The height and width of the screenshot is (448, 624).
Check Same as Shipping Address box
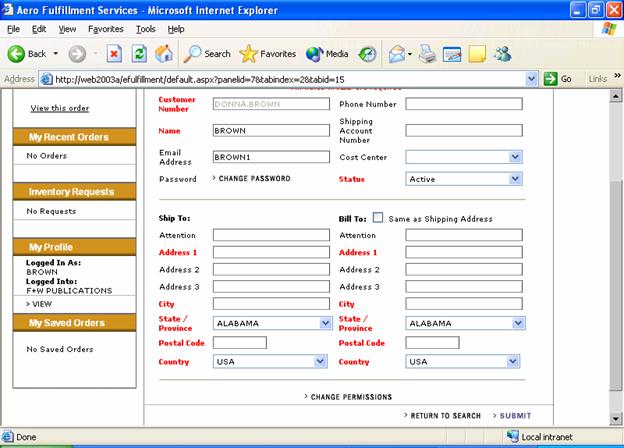(378, 217)
